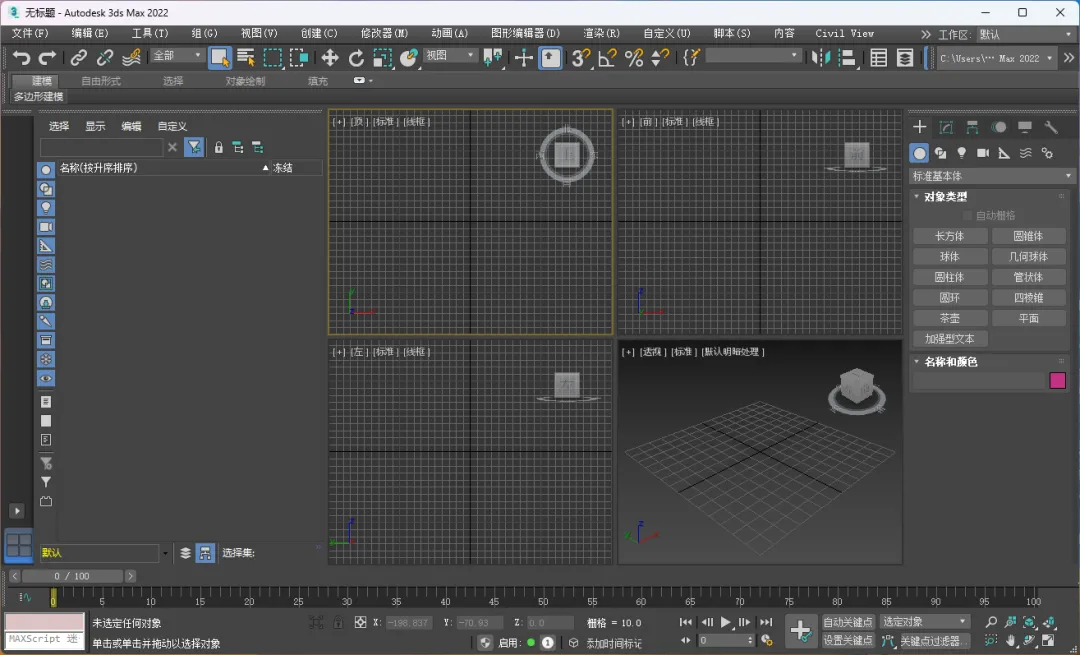Switch to the 自由形式 ribbon tab
The width and height of the screenshot is (1080, 655).
point(101,81)
